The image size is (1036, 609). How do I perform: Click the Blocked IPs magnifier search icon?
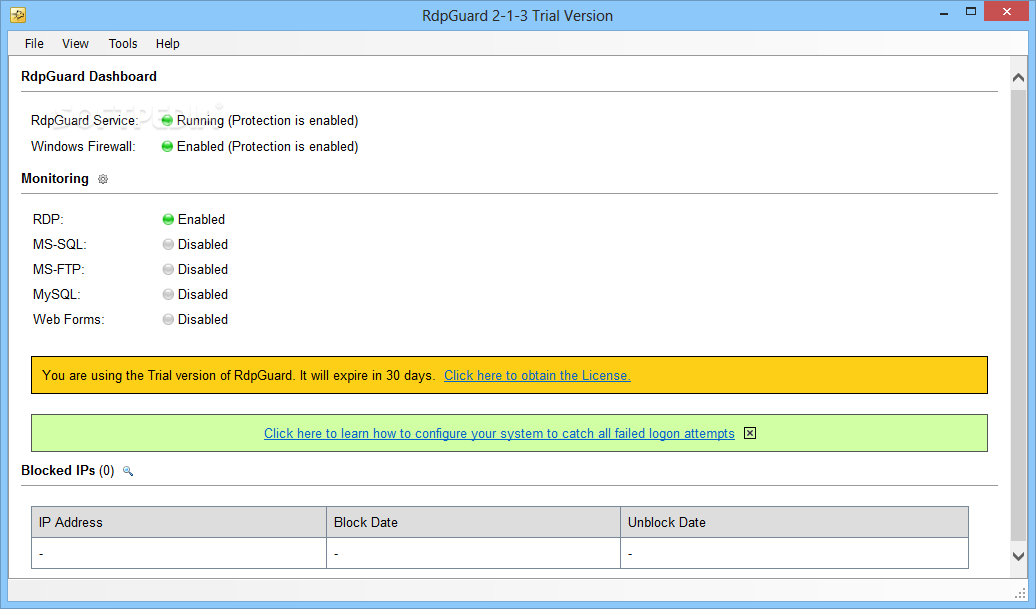128,471
